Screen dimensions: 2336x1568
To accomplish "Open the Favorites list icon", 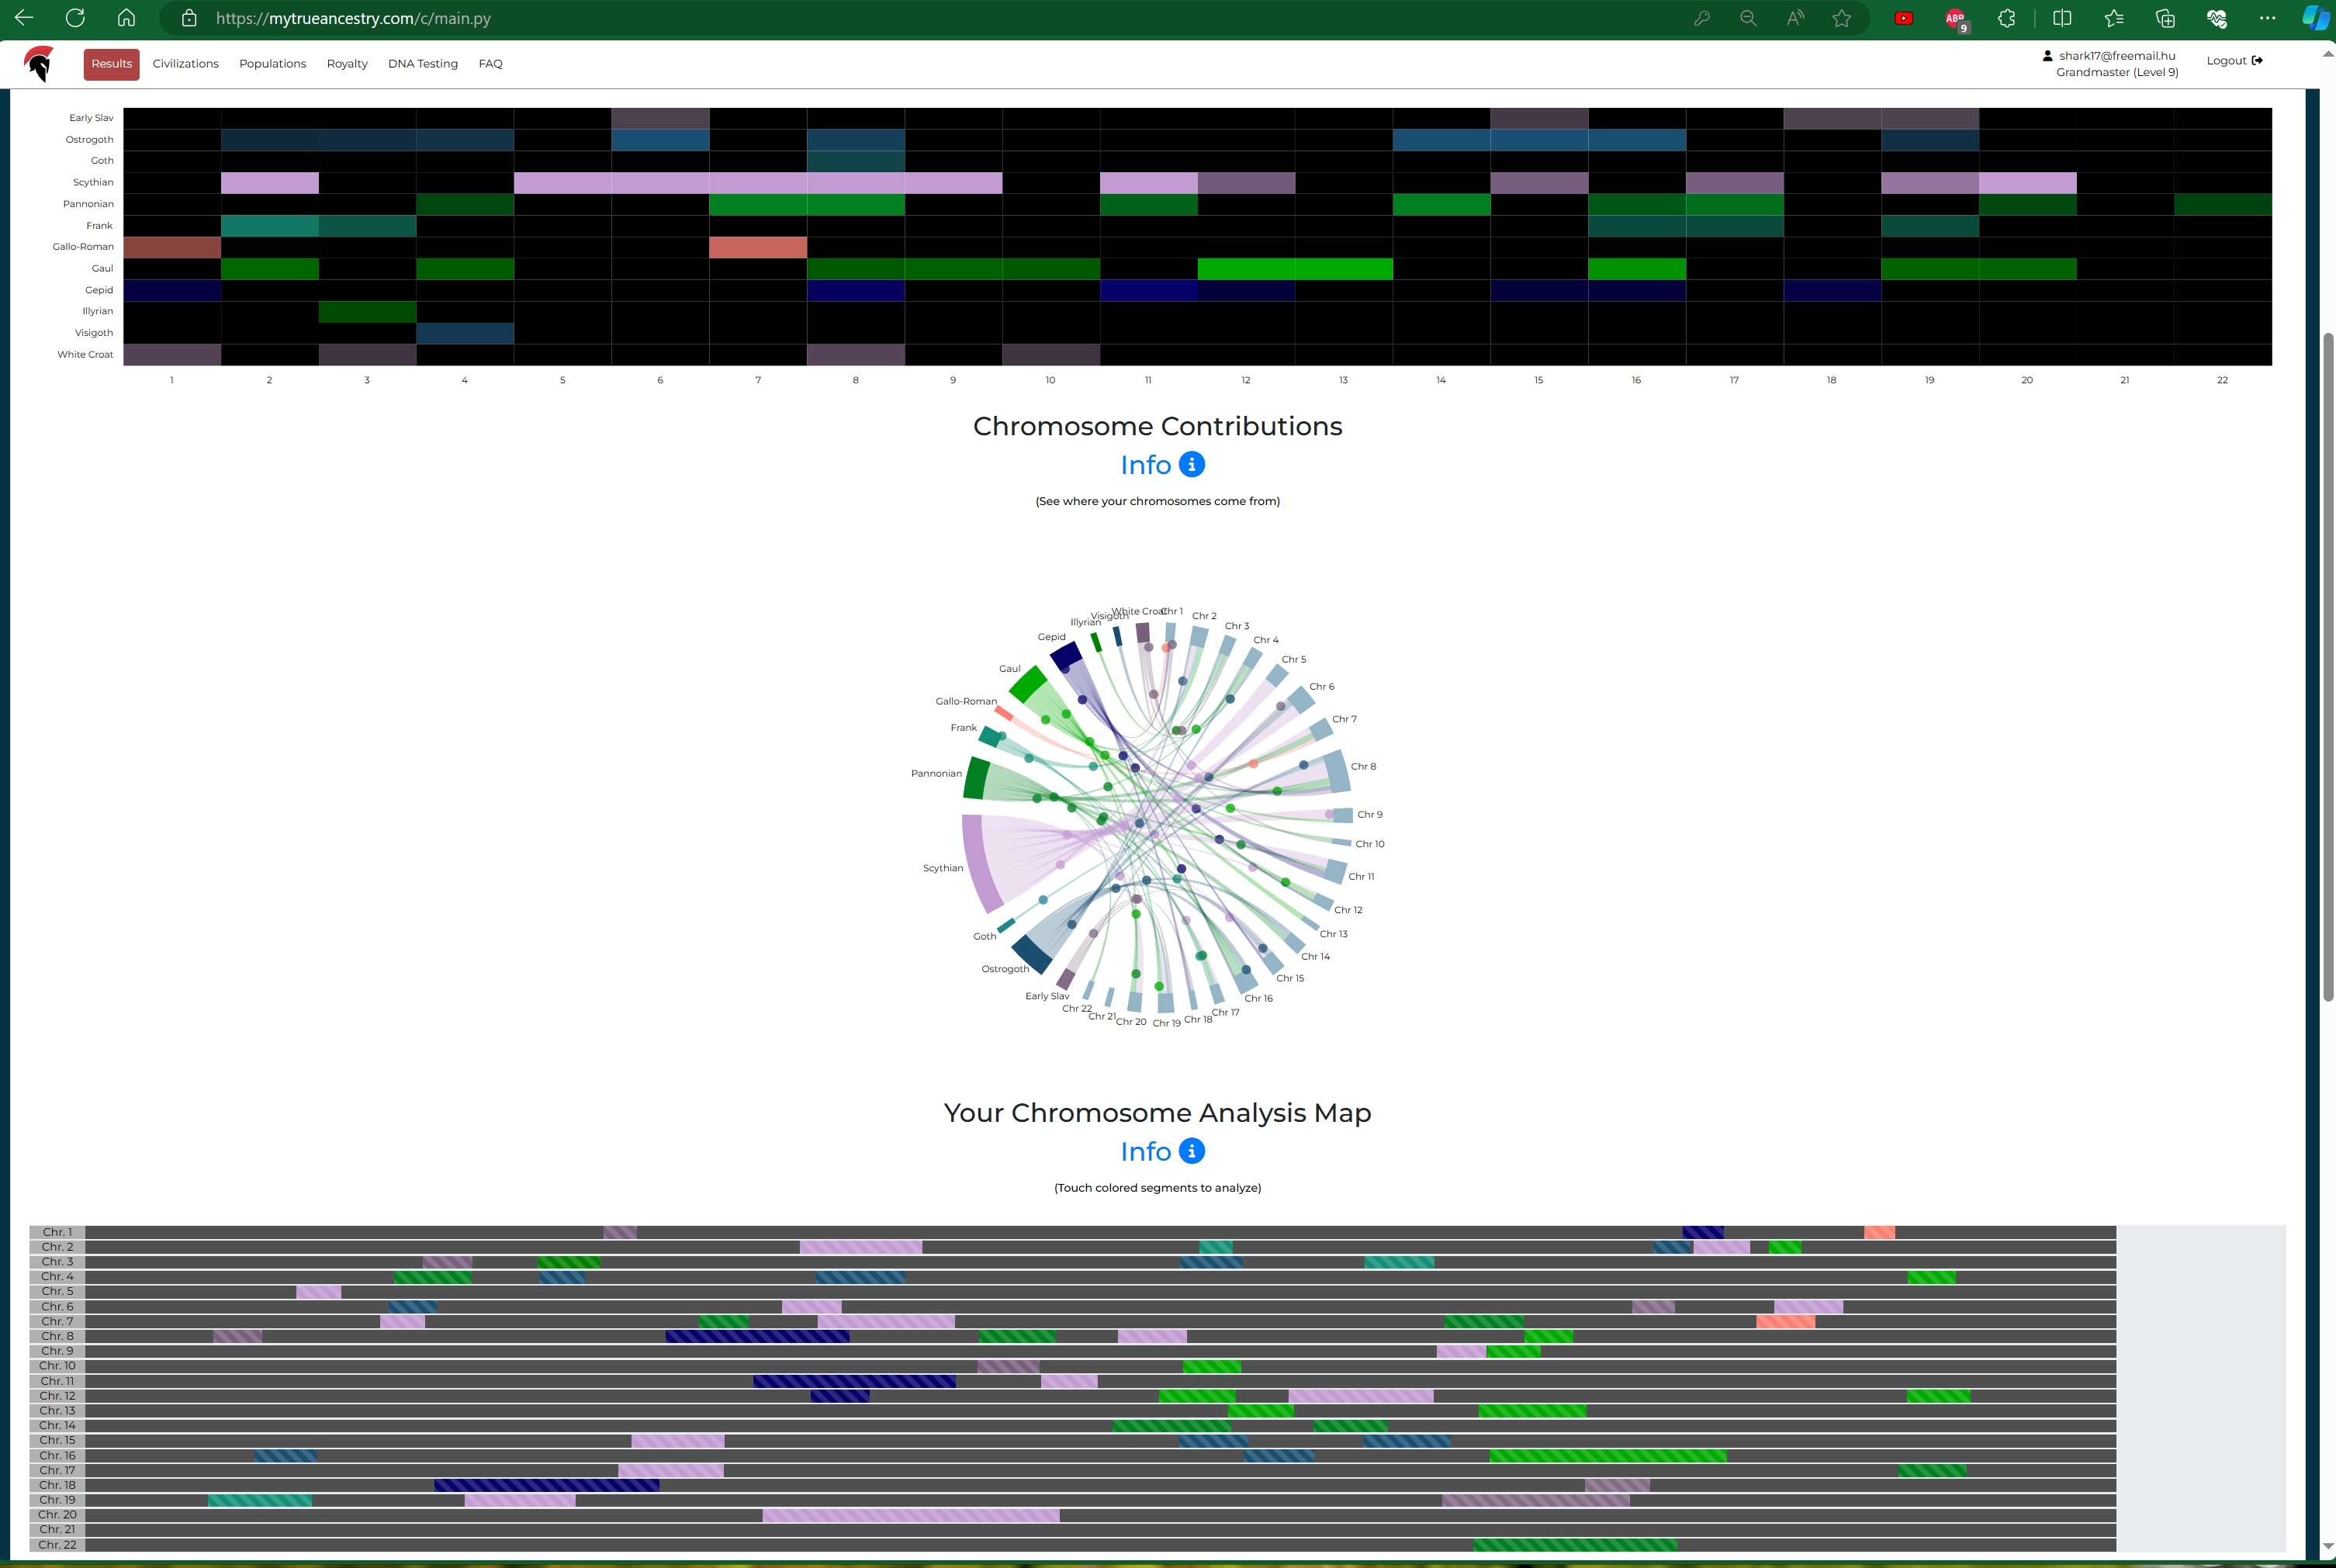I will coord(2113,19).
